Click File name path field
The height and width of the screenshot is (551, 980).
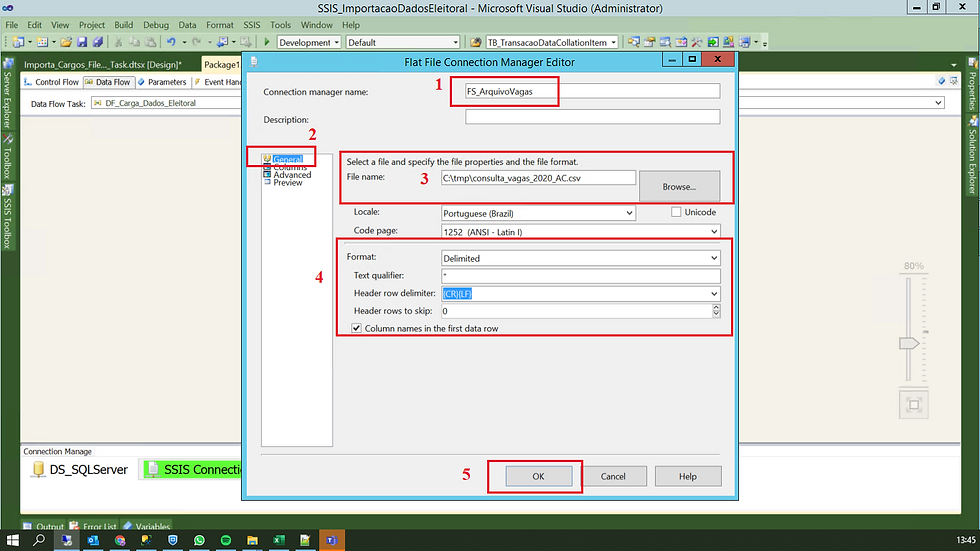pos(538,178)
